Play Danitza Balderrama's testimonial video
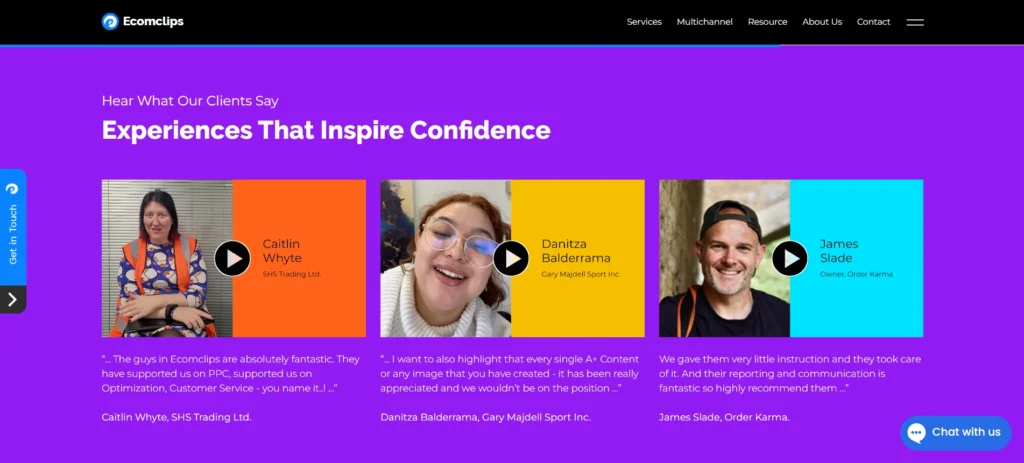This screenshot has width=1024, height=463. click(x=511, y=258)
